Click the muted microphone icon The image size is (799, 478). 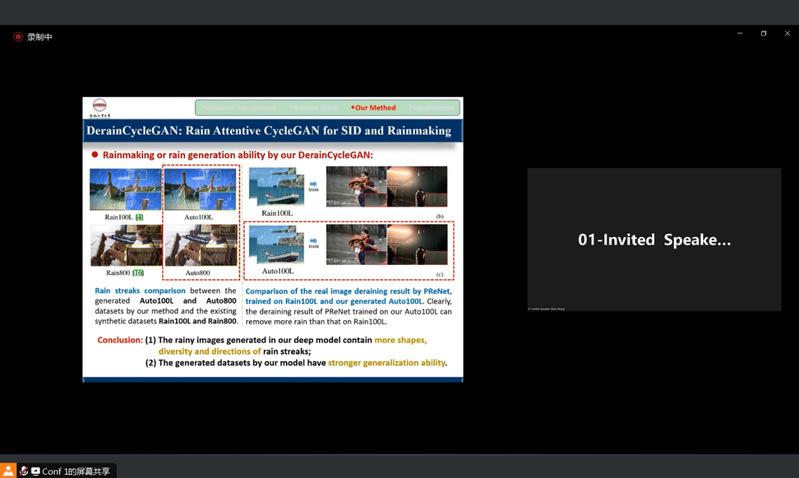pyautogui.click(x=23, y=471)
